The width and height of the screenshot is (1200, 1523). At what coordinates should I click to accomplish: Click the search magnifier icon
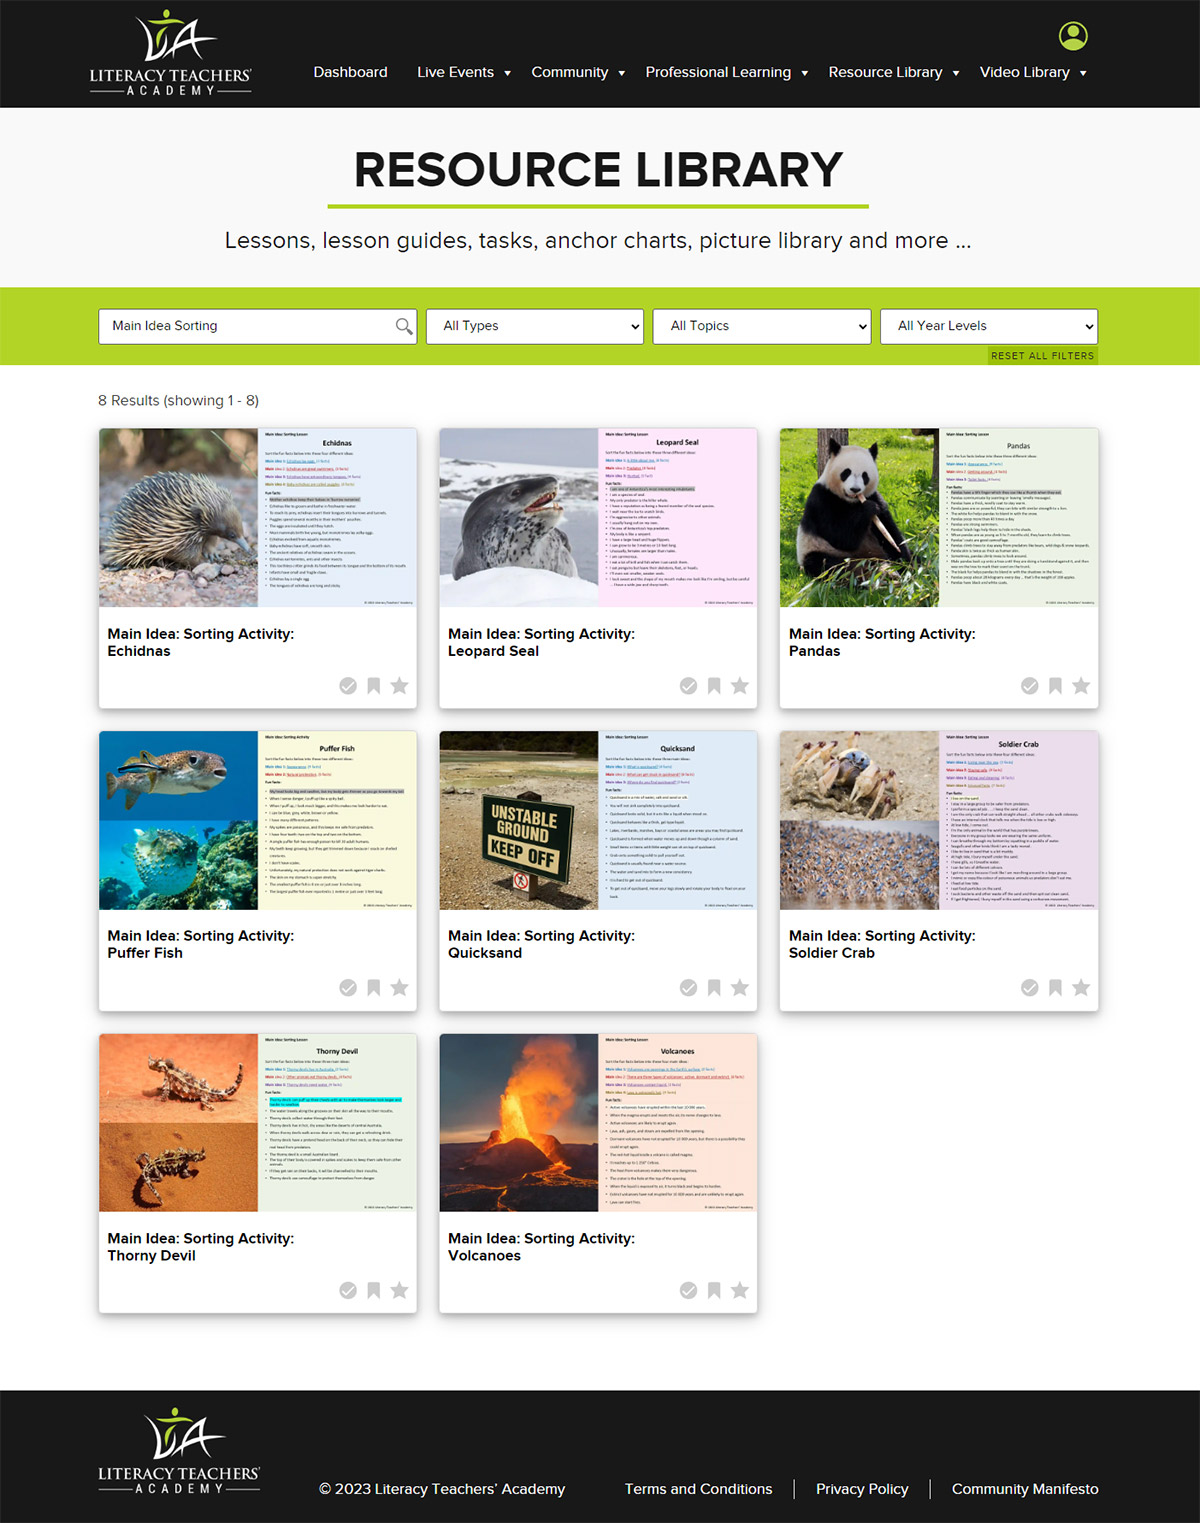[x=403, y=326]
